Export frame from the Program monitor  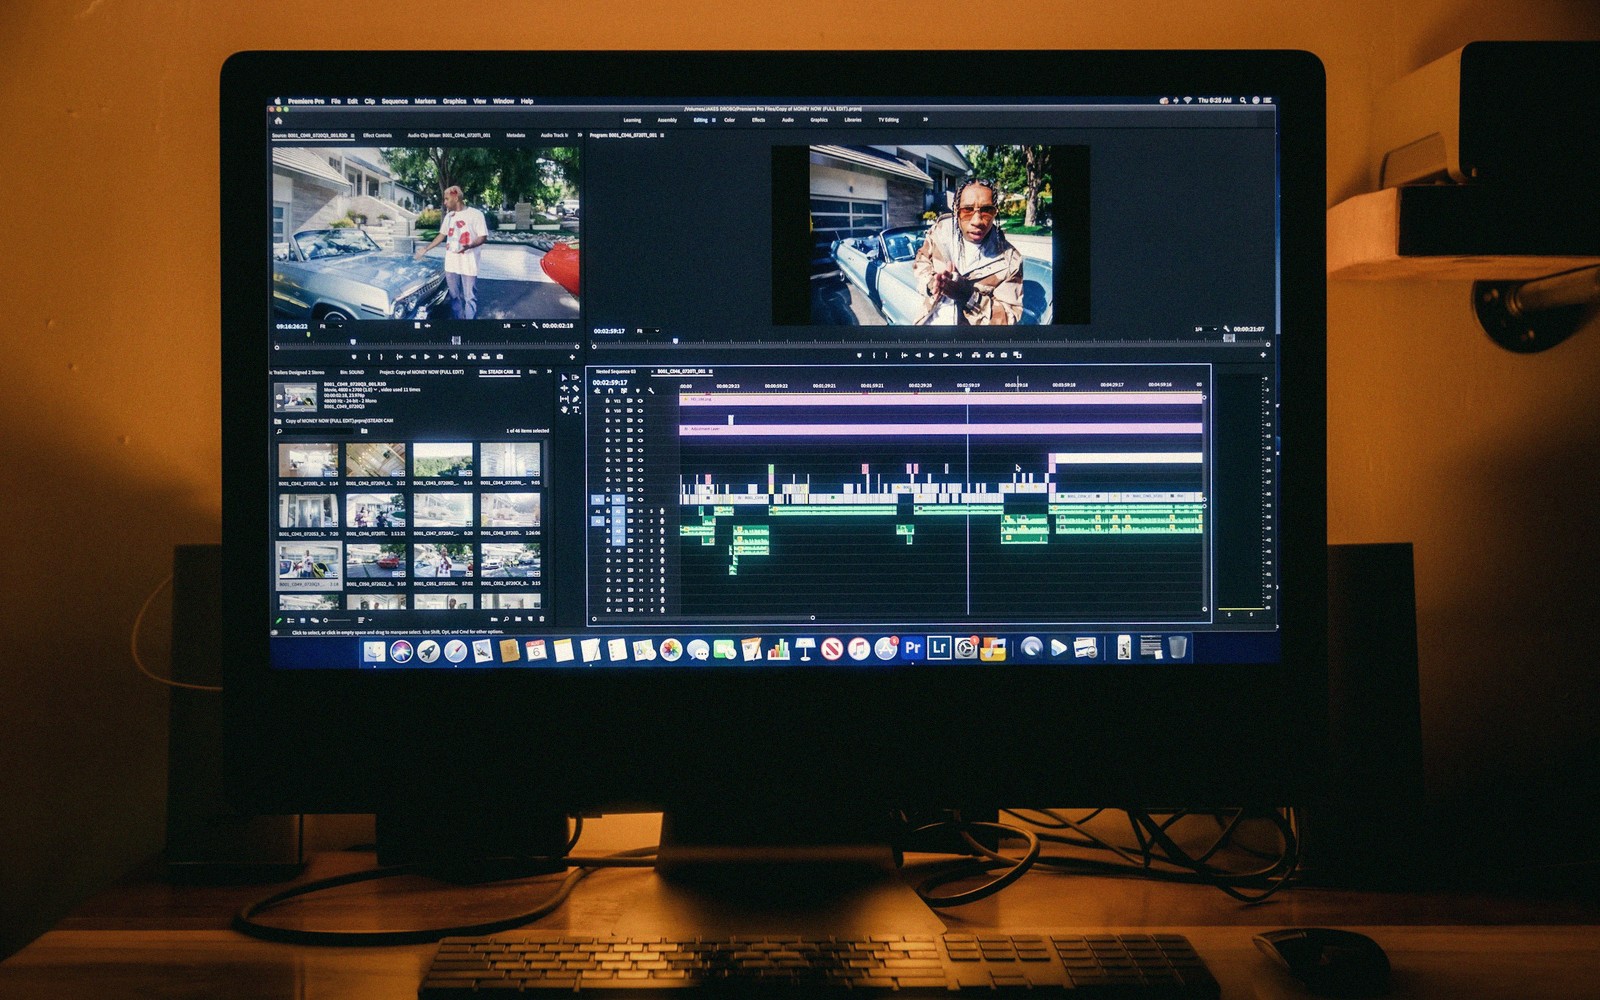point(1004,355)
